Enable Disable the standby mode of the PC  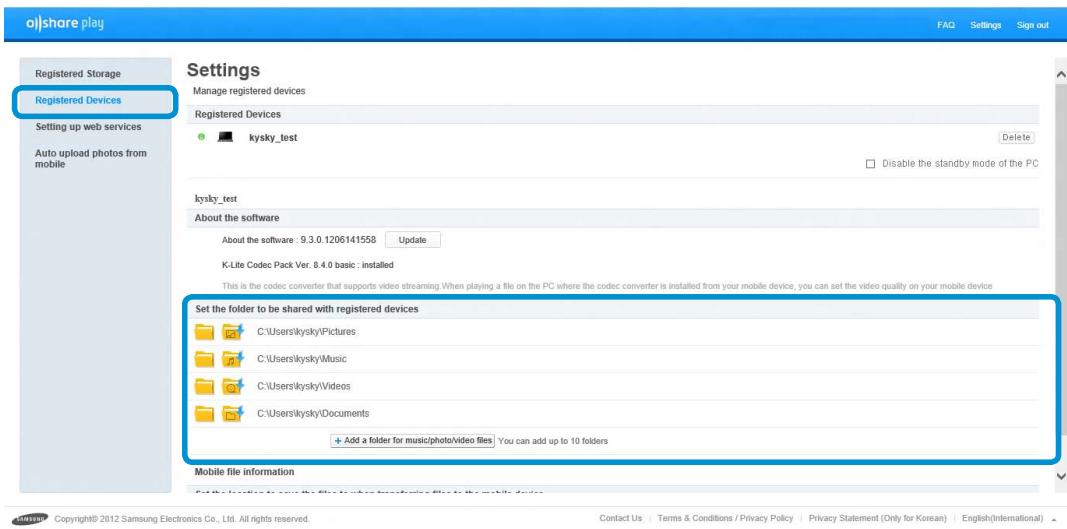point(870,164)
